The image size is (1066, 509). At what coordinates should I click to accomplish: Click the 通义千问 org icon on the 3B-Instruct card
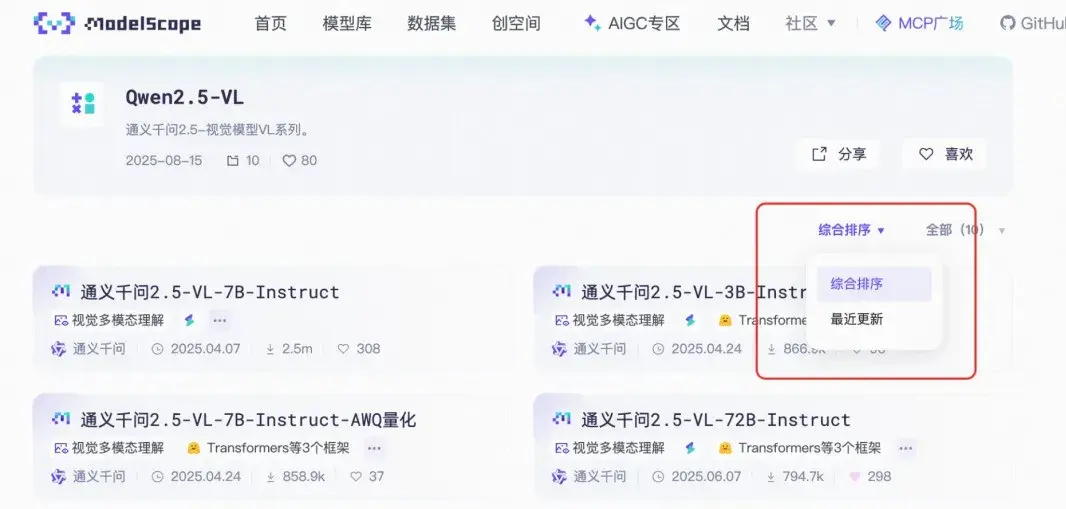click(559, 349)
